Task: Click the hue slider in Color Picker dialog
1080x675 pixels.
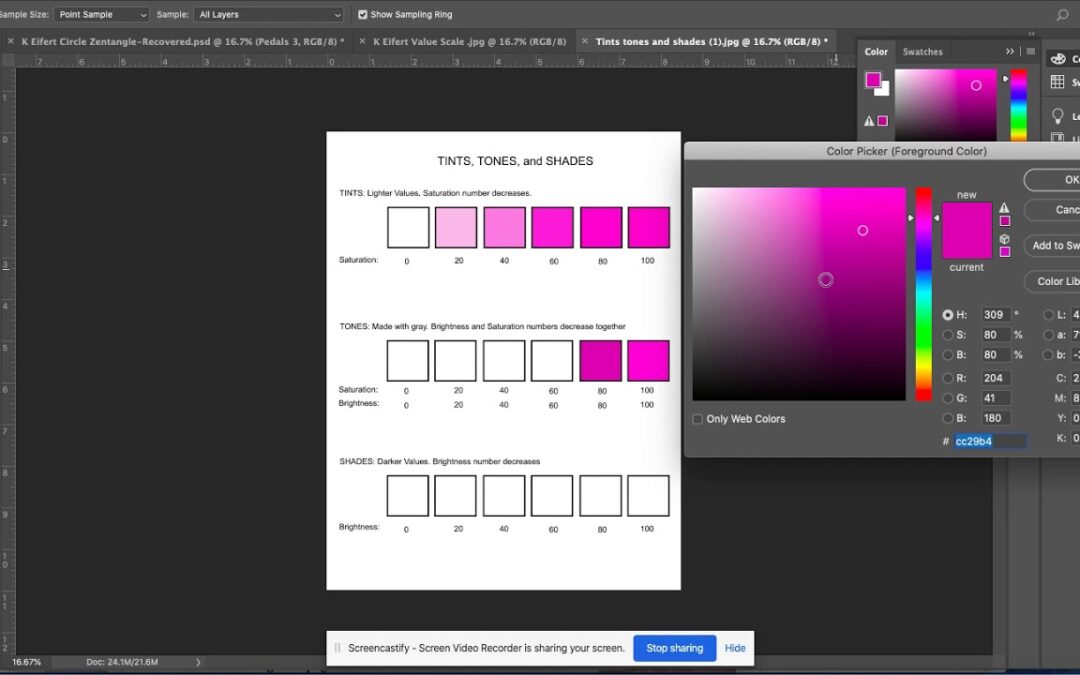Action: click(x=923, y=294)
